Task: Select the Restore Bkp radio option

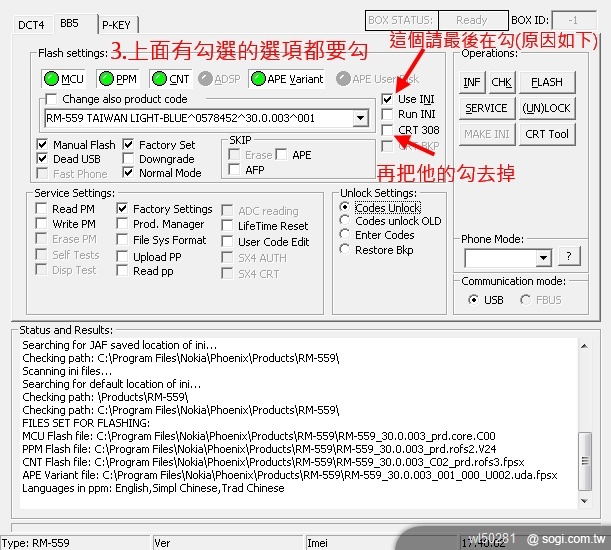Action: click(346, 250)
